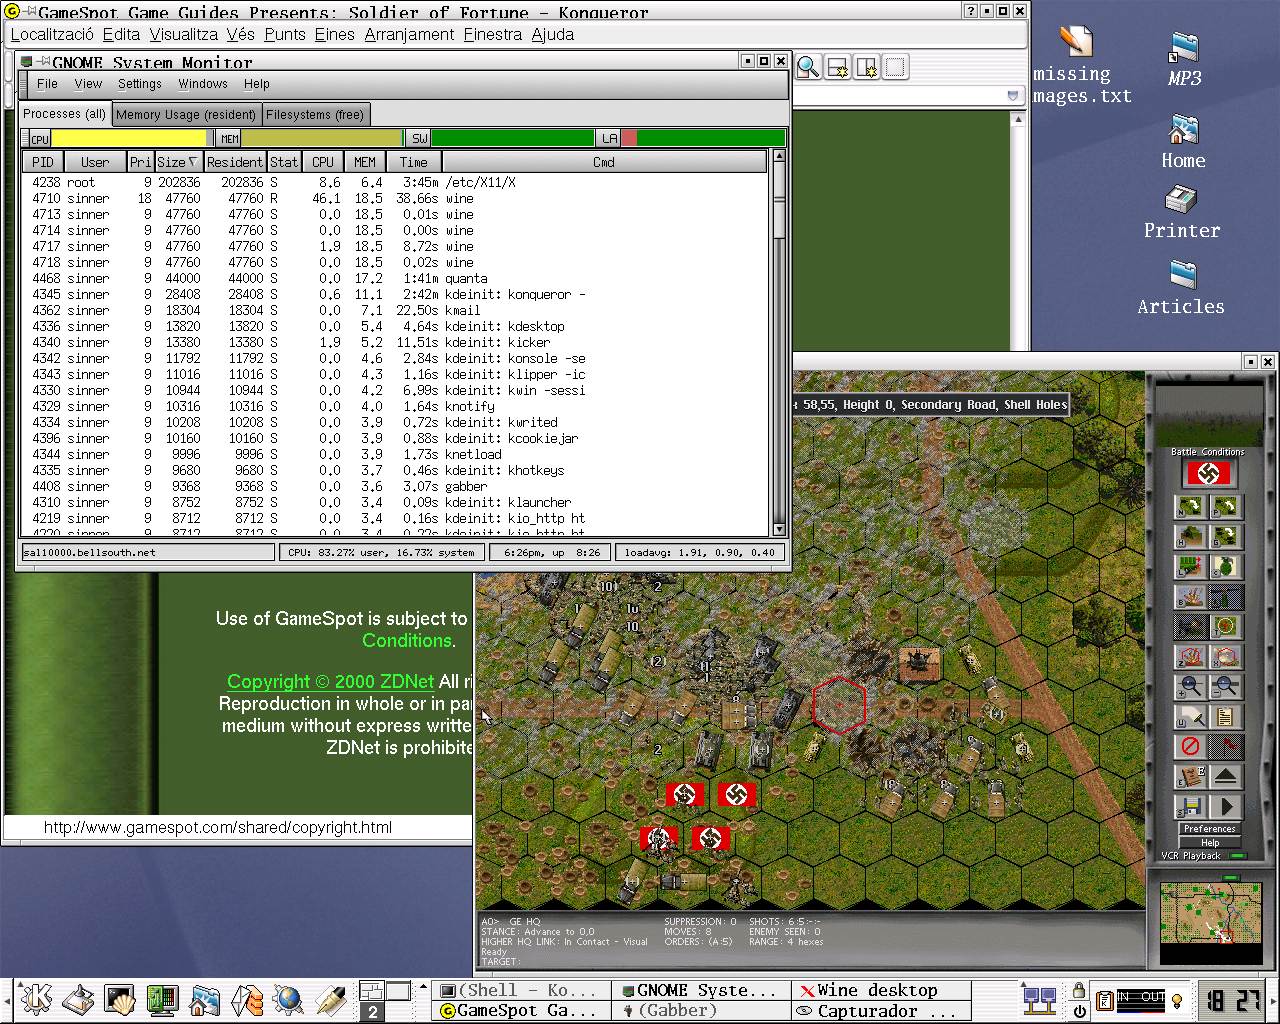Sort processes by Resident column header

[x=235, y=162]
